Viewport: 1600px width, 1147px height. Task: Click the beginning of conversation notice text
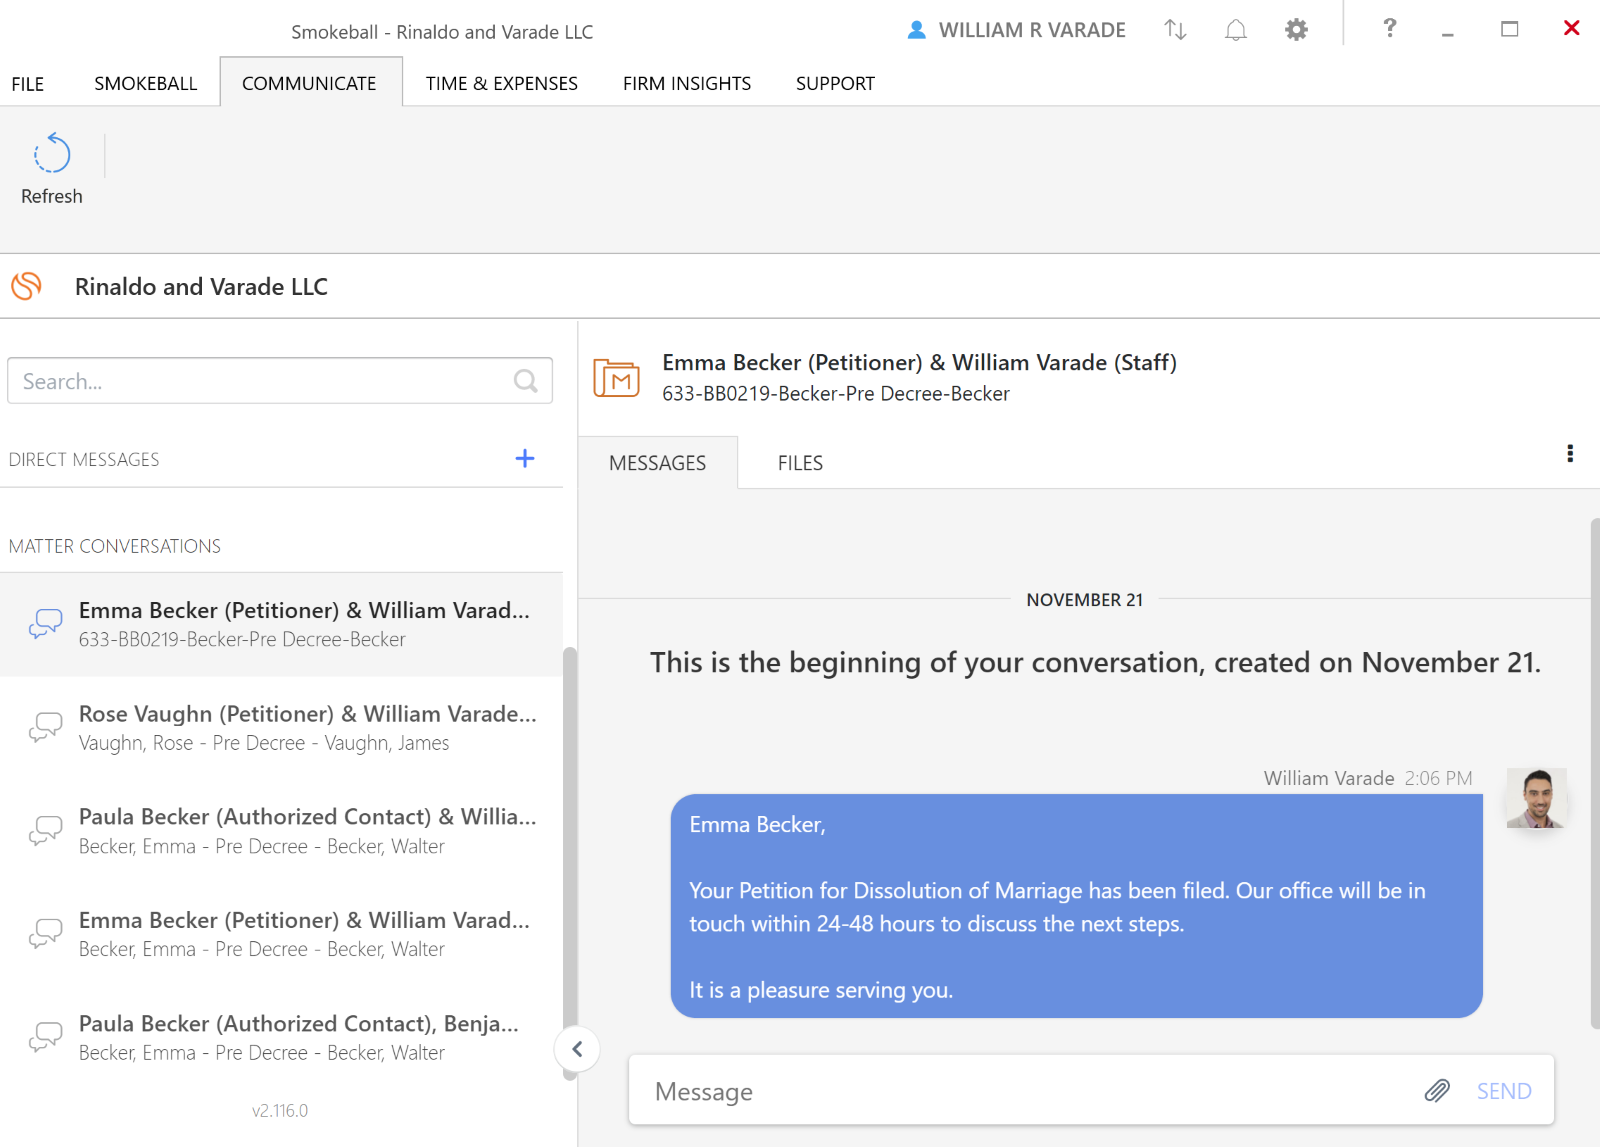click(x=1095, y=662)
